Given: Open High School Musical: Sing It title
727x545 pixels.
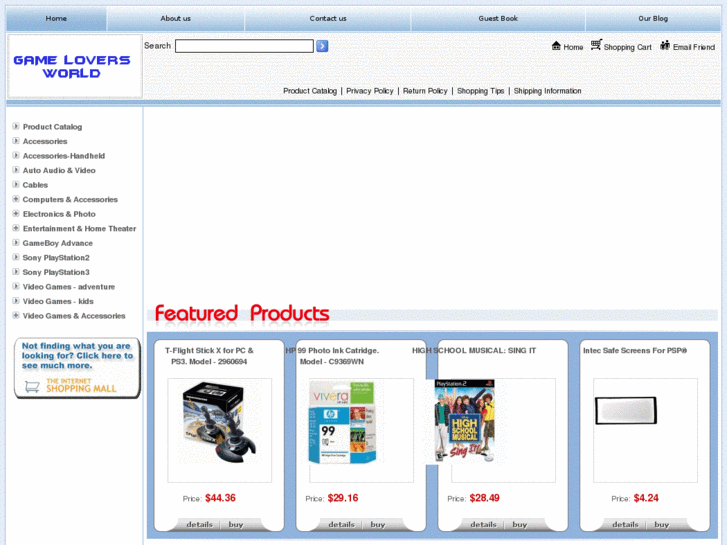Looking at the screenshot, I should pos(474,351).
